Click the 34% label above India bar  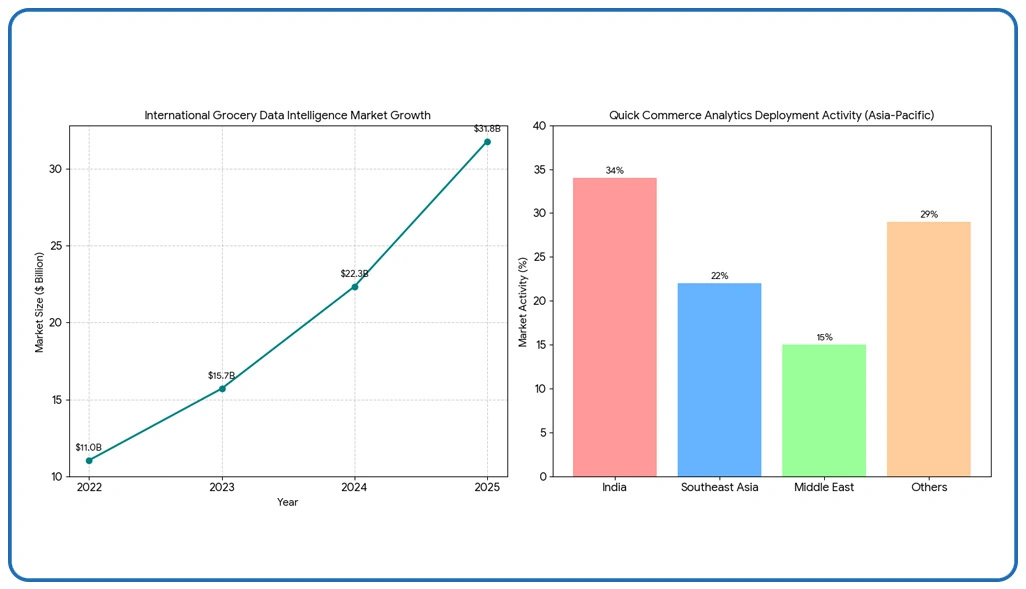[614, 171]
